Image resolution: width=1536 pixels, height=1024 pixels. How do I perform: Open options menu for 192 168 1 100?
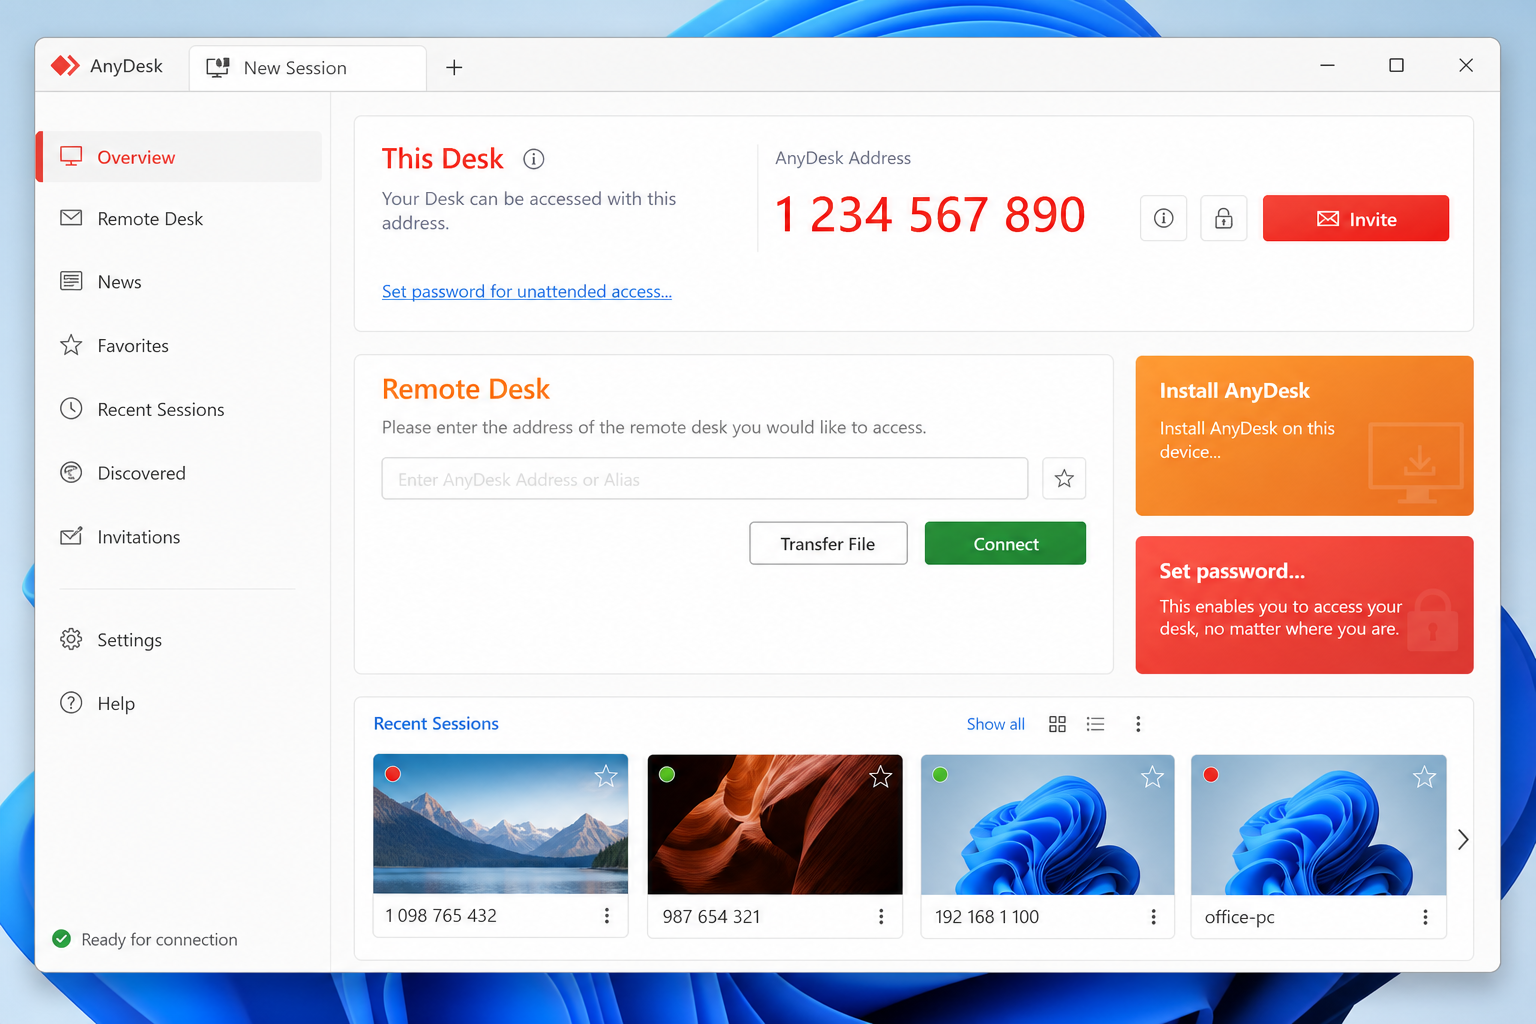pyautogui.click(x=1153, y=917)
